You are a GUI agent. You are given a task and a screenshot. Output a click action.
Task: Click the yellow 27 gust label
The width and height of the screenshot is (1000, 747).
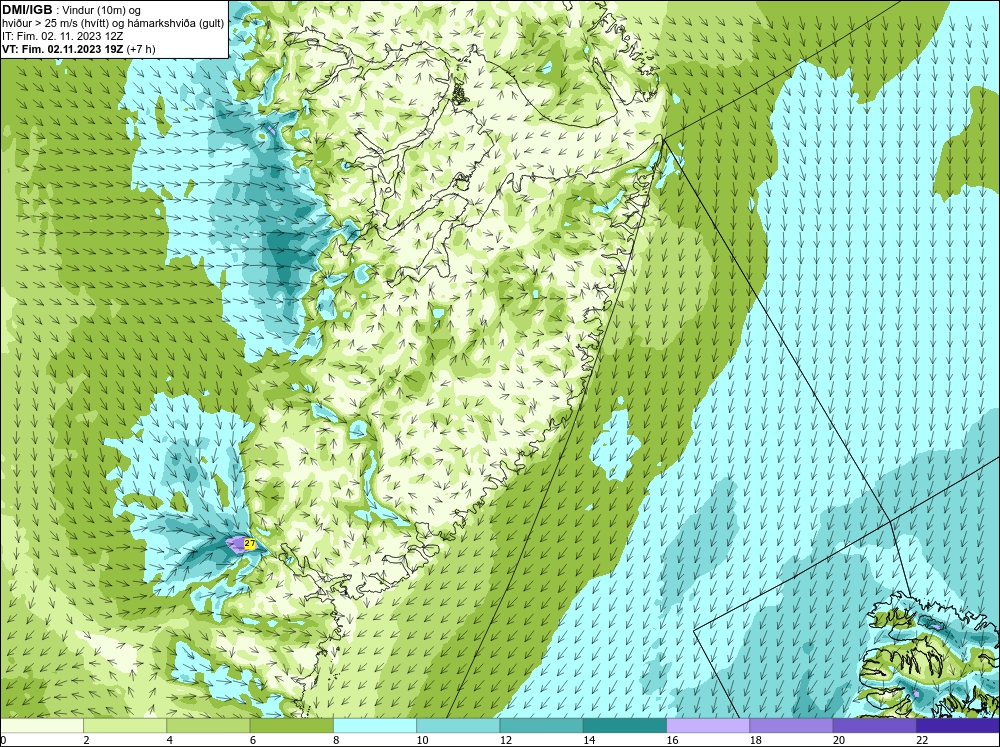tap(250, 544)
